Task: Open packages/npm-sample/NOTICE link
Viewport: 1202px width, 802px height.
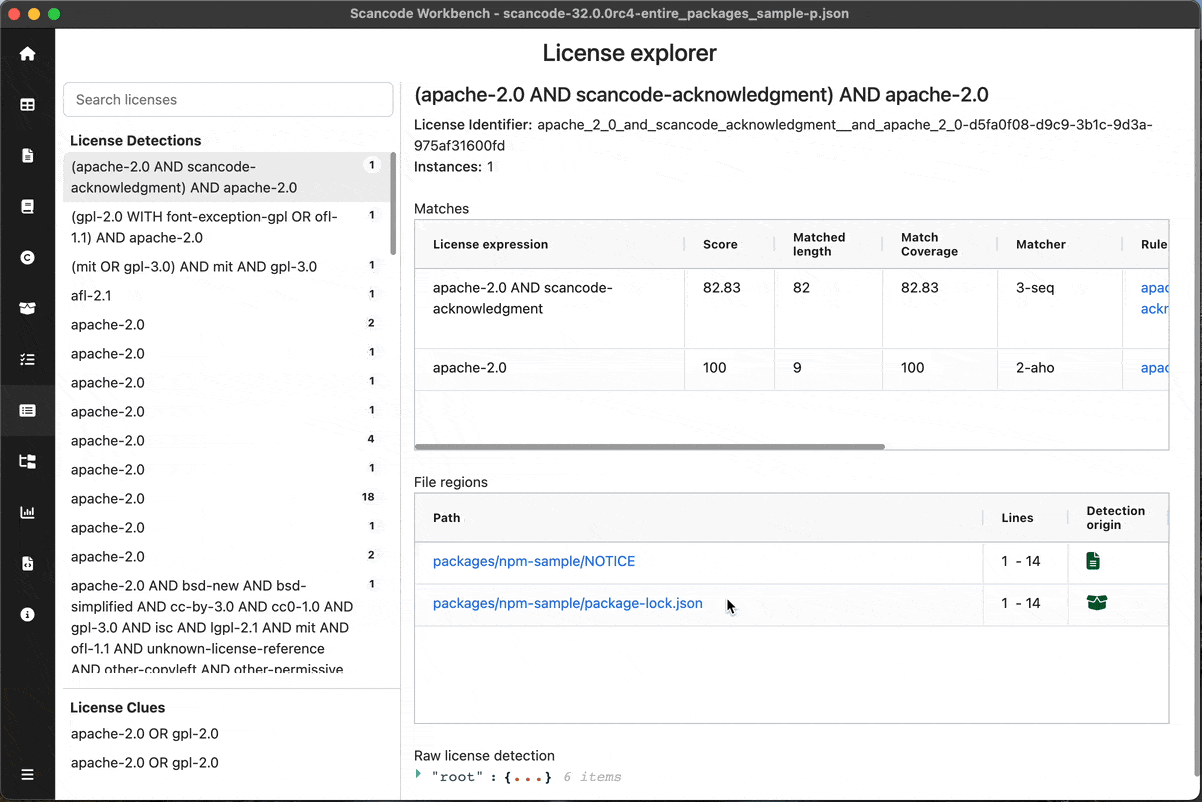Action: pyautogui.click(x=534, y=561)
